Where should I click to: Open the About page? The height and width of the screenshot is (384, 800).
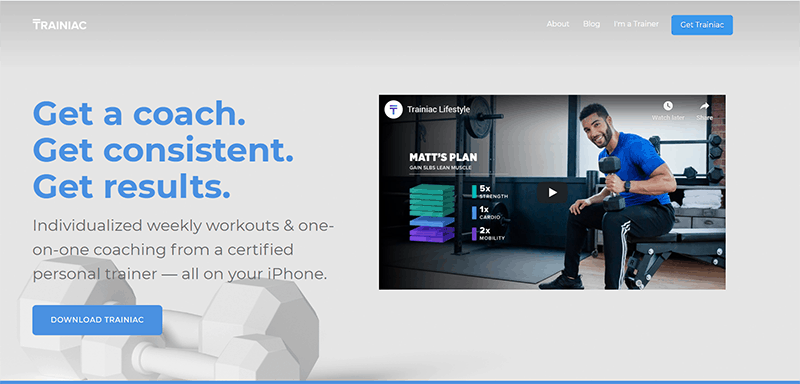tap(558, 24)
